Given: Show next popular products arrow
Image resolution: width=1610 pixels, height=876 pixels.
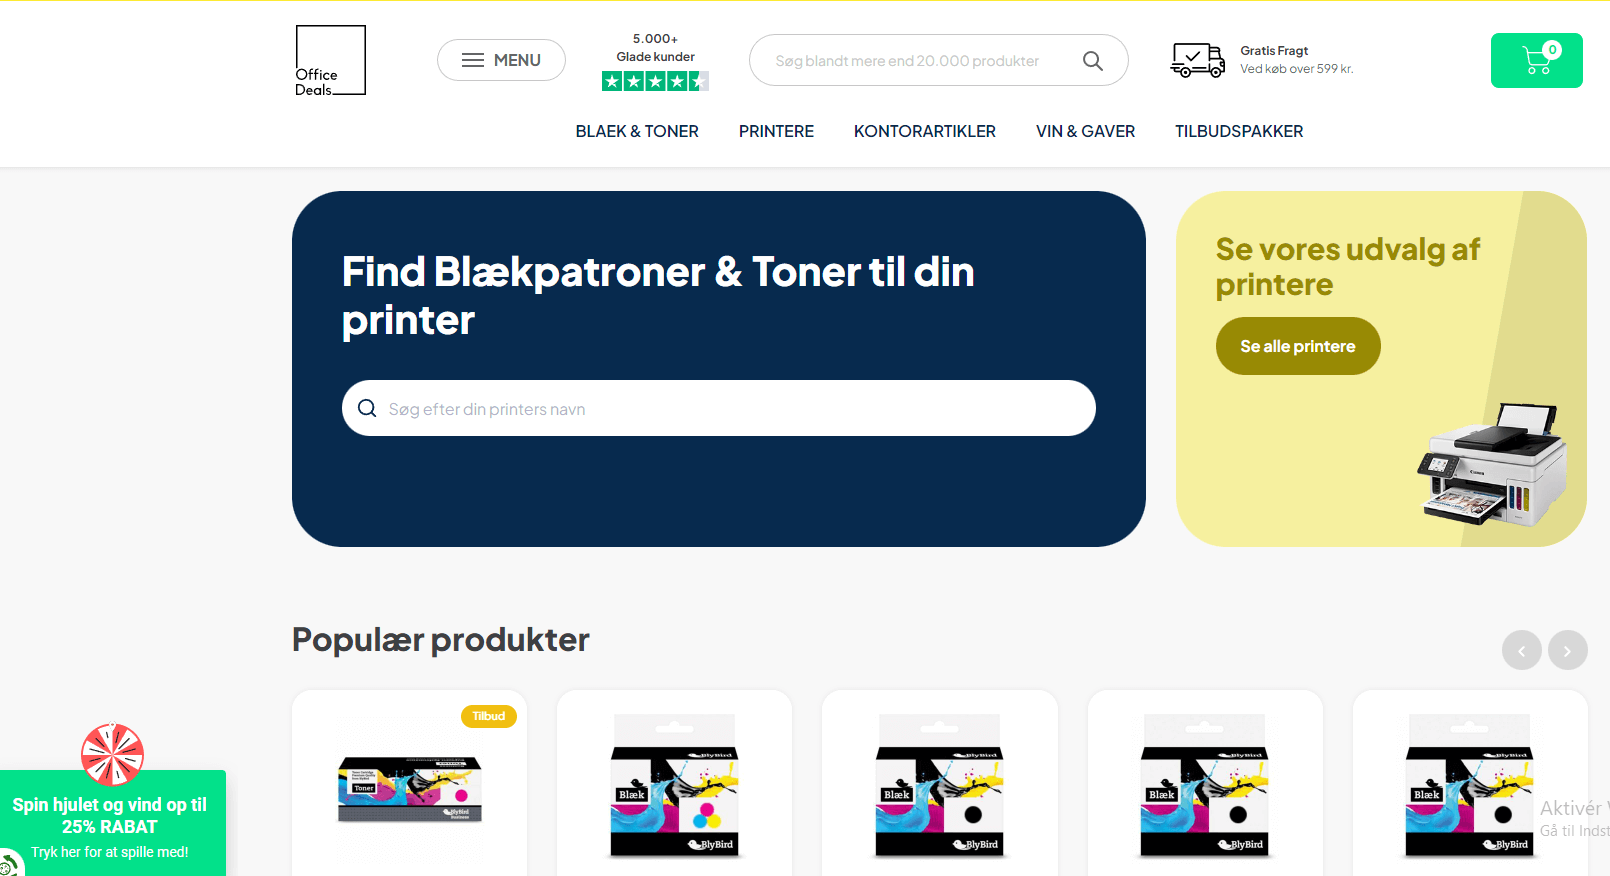Looking at the screenshot, I should tap(1568, 650).
